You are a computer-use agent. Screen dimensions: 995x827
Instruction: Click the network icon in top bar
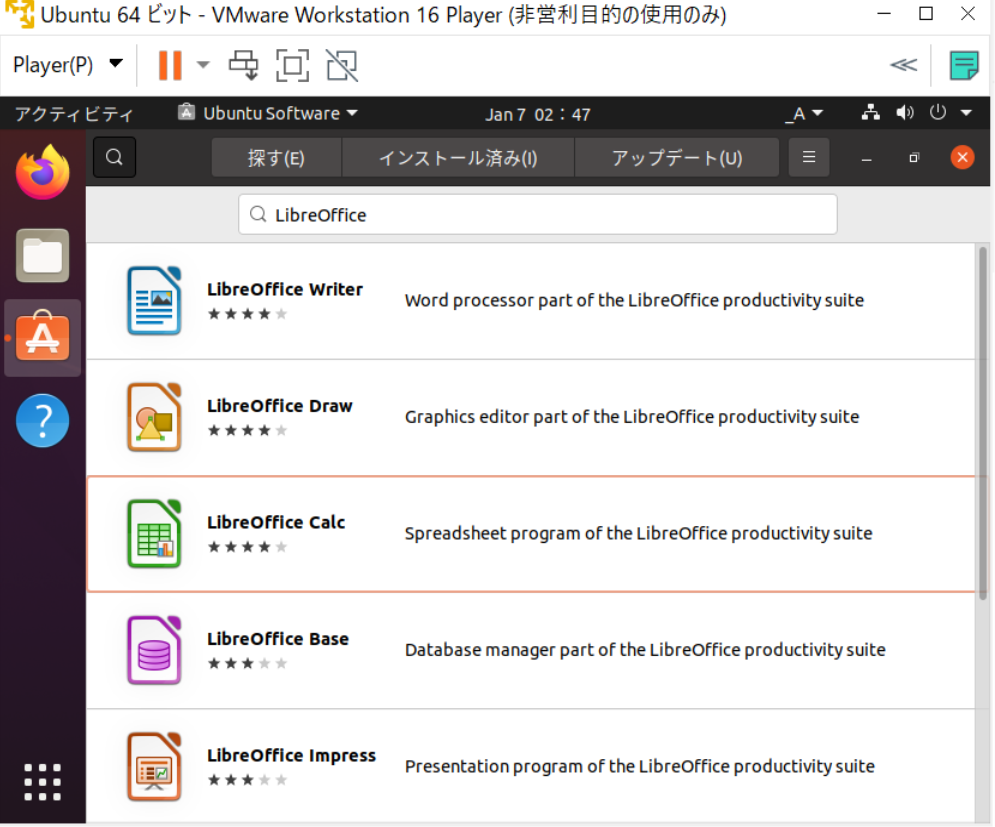871,113
